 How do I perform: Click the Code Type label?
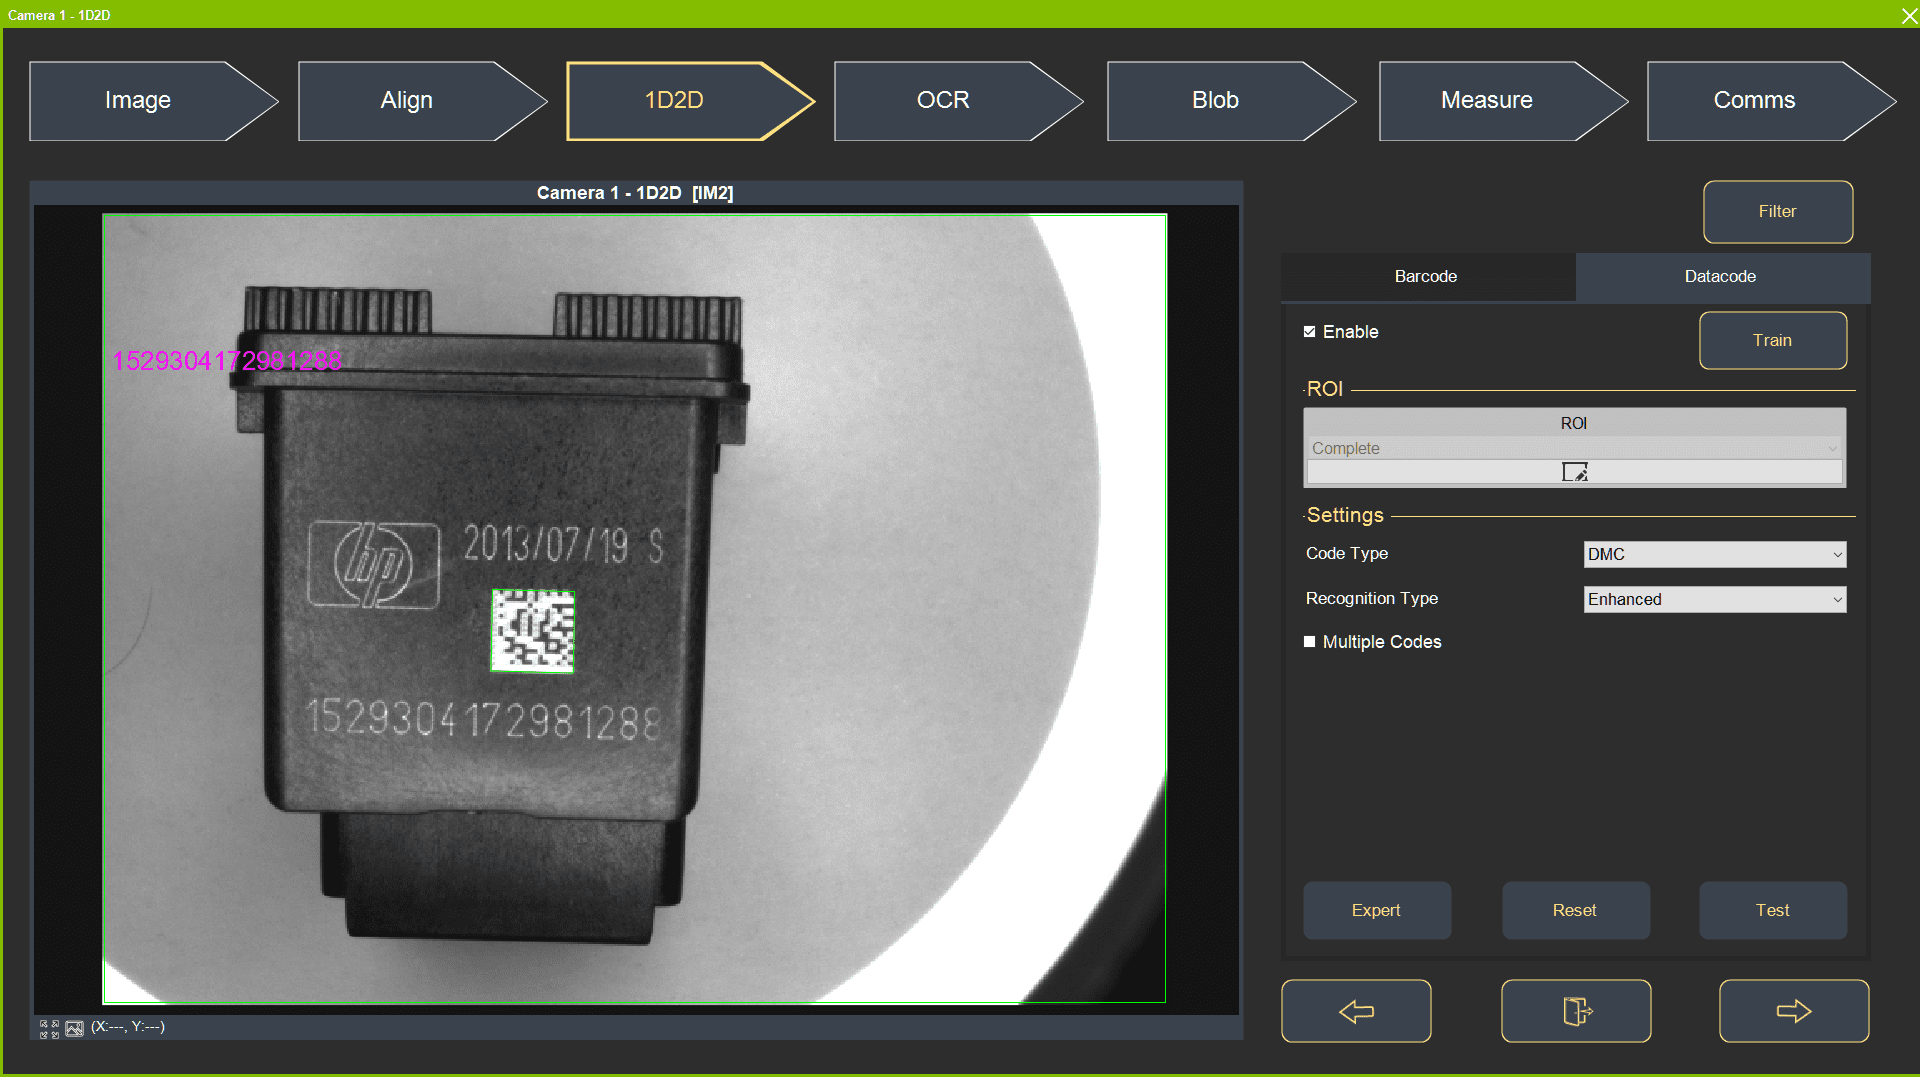tap(1347, 554)
